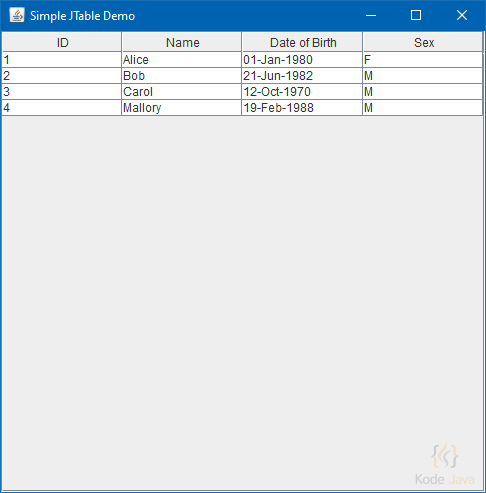Image resolution: width=486 pixels, height=493 pixels.
Task: Click the Sex column header
Action: click(x=423, y=42)
